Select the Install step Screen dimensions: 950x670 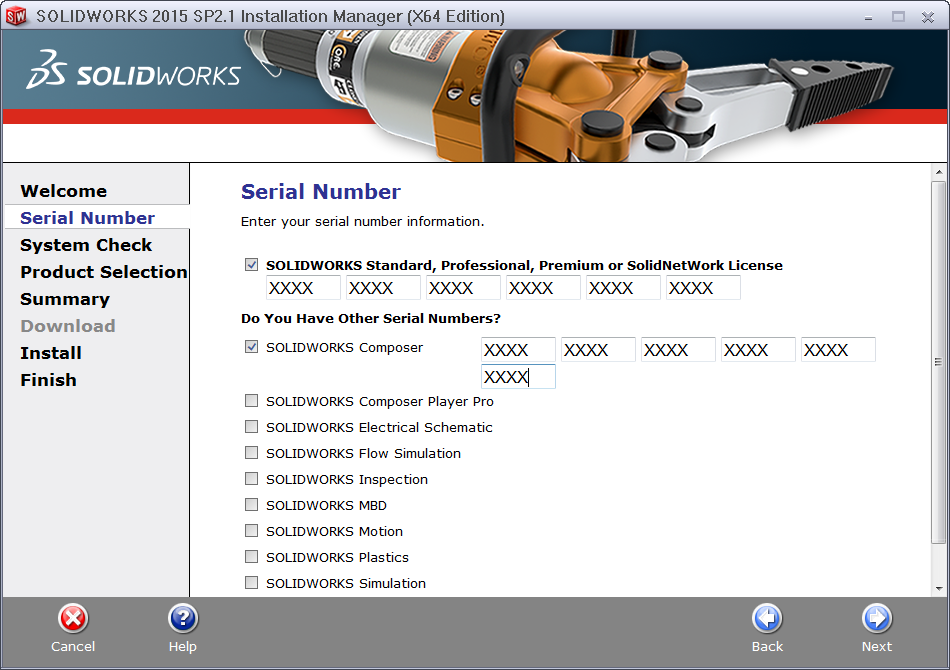[x=51, y=353]
